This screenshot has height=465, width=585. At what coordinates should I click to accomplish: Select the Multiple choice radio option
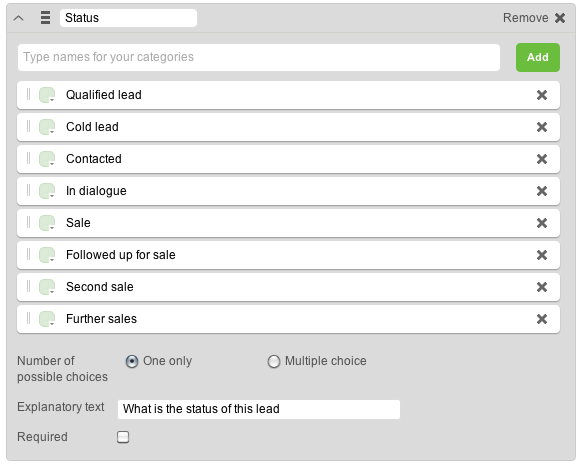(274, 361)
